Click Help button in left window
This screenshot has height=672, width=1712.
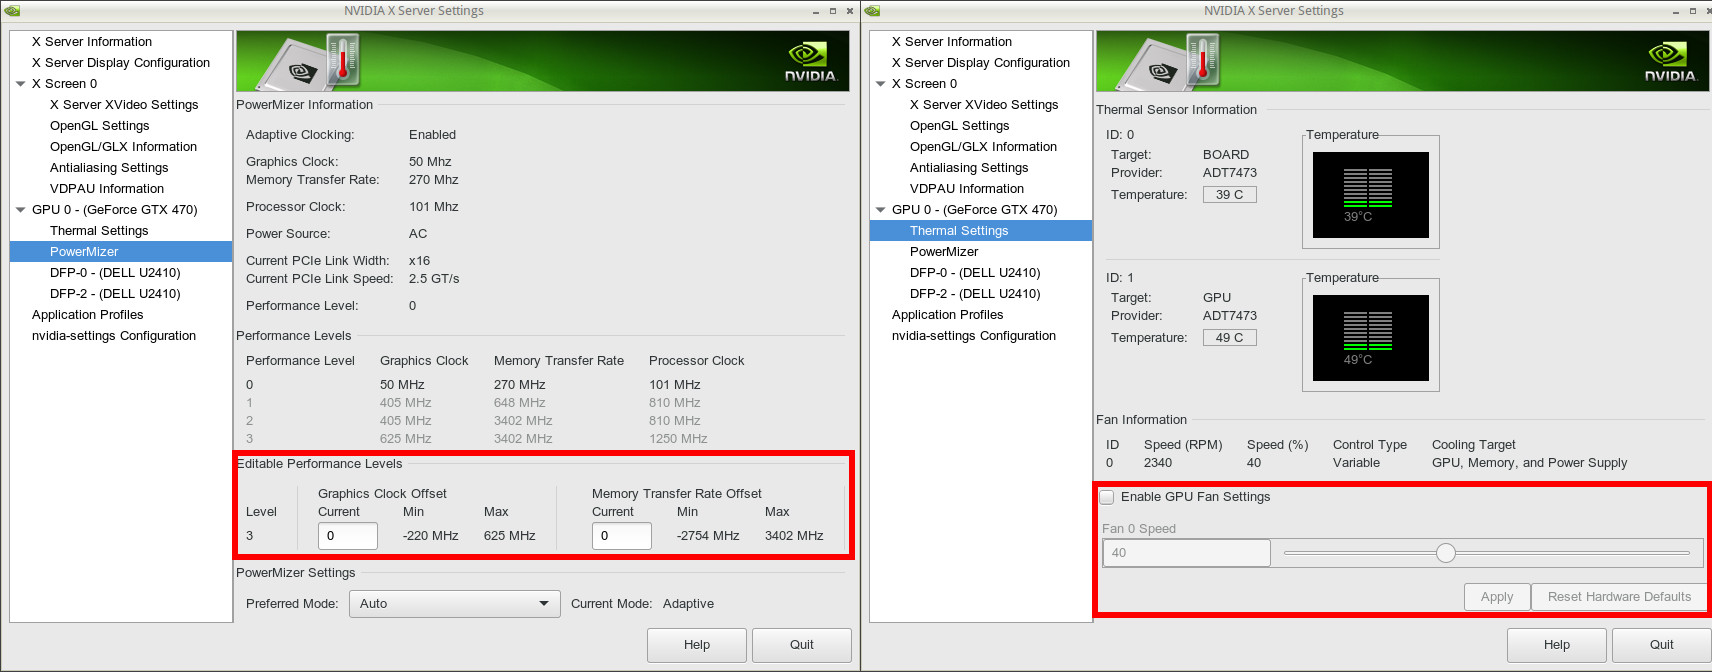click(697, 645)
